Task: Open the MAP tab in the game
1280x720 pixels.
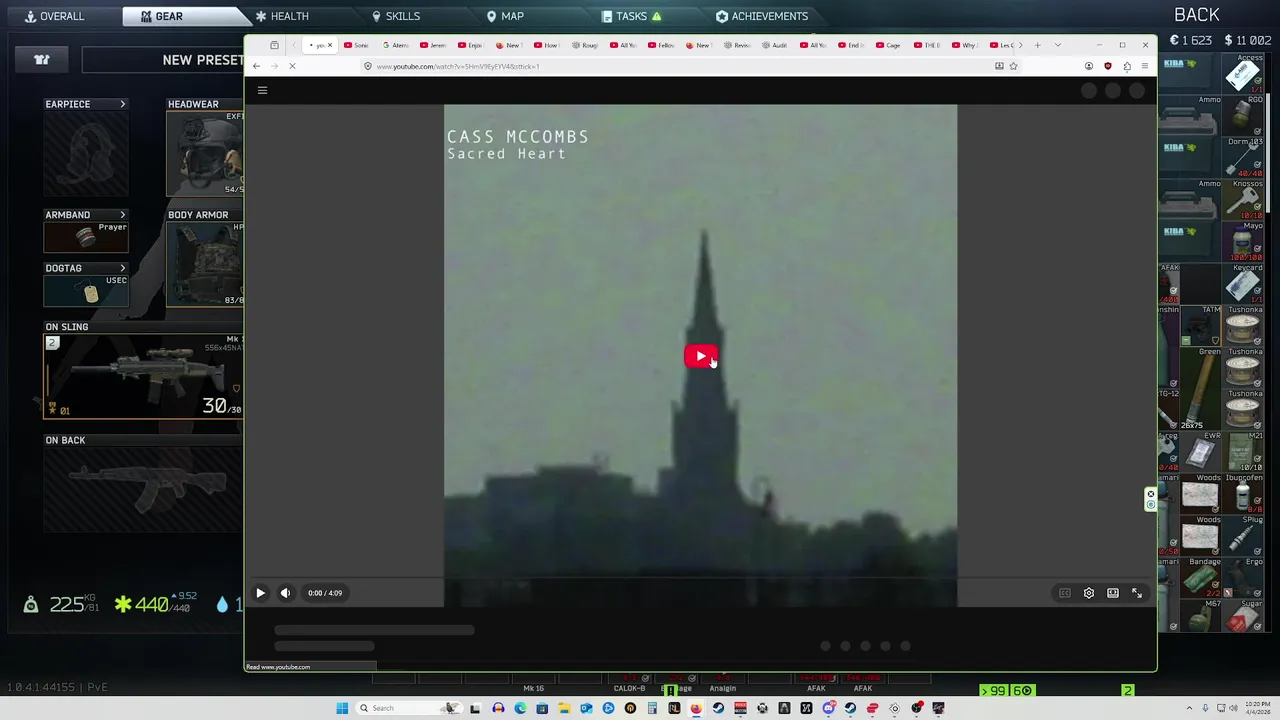Action: 505,16
